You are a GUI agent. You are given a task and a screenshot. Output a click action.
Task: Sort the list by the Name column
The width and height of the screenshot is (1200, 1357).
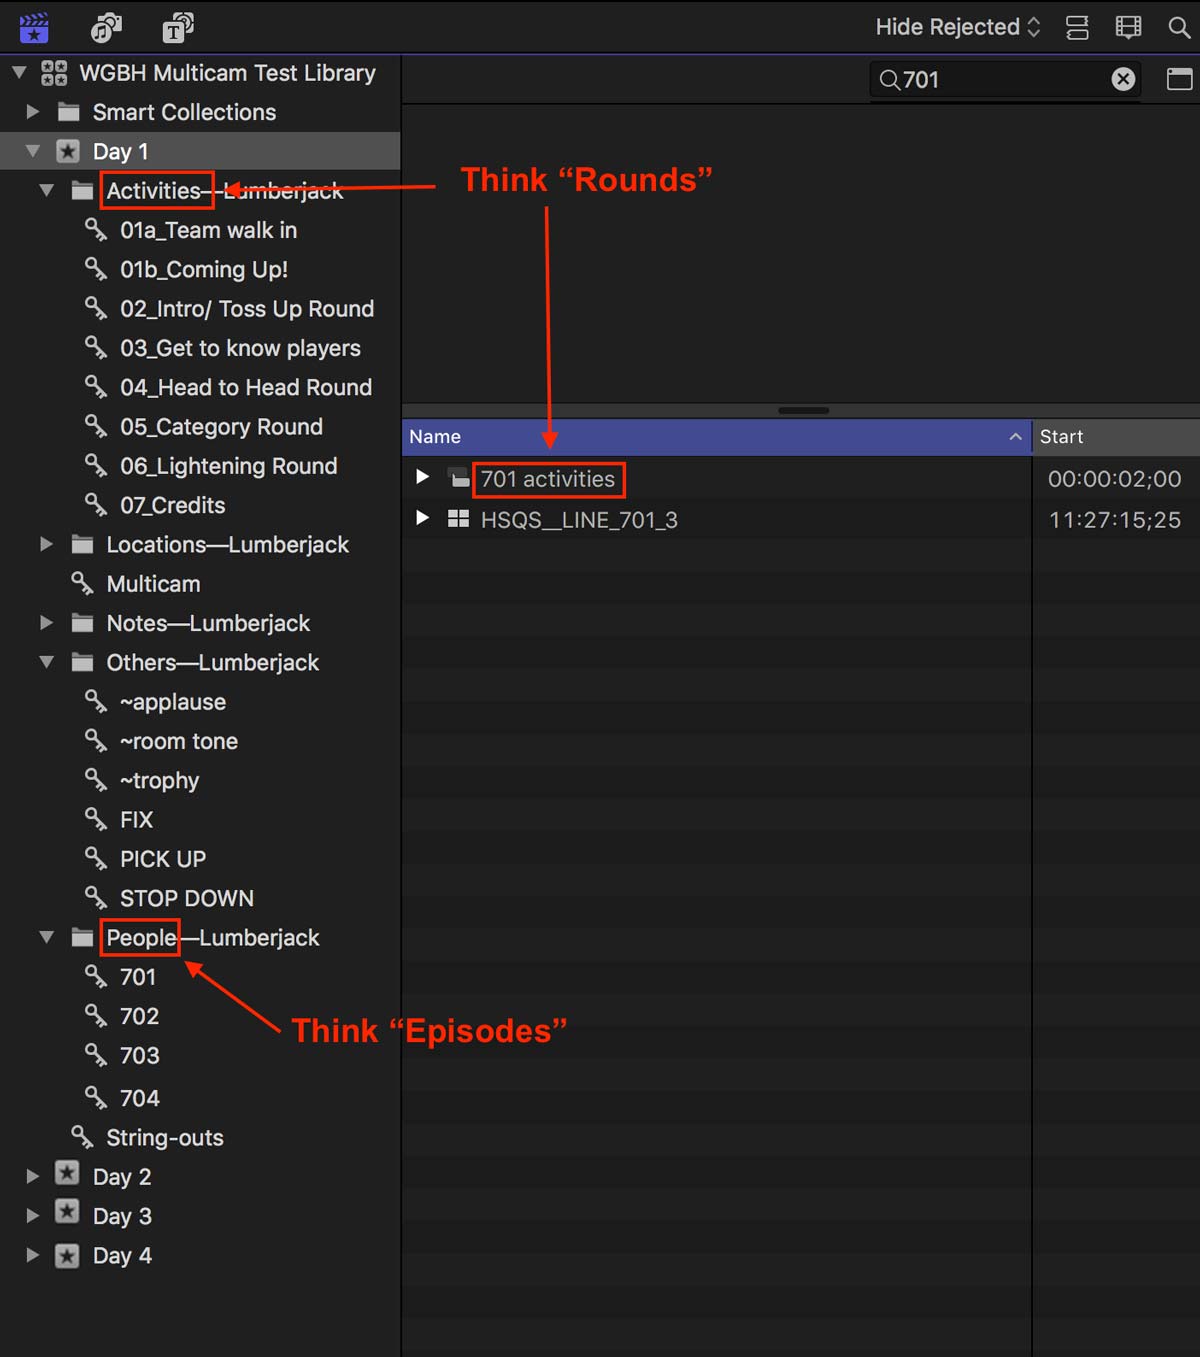pyautogui.click(x=716, y=436)
